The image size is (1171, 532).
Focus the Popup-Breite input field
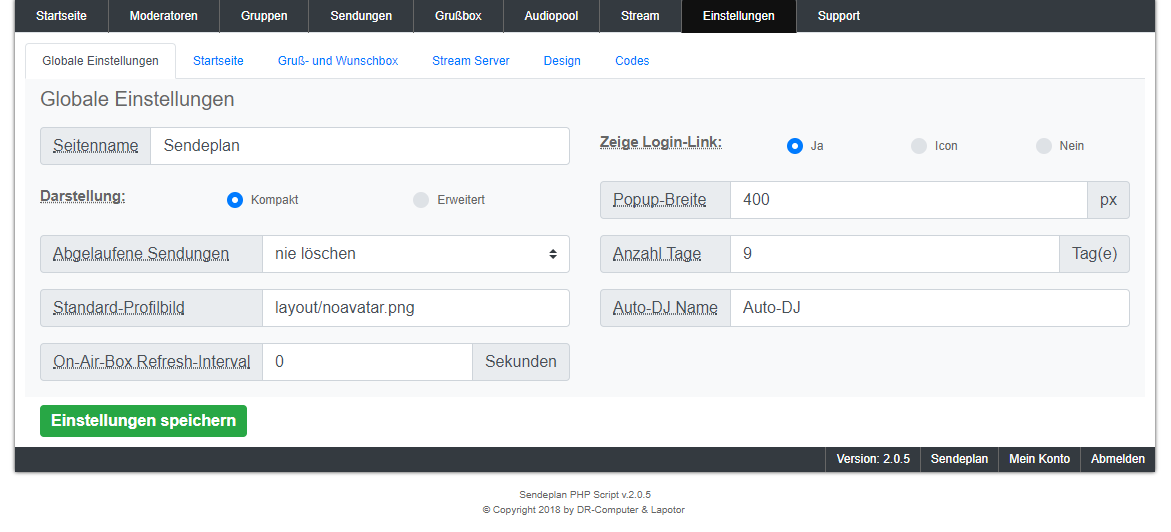(x=908, y=200)
